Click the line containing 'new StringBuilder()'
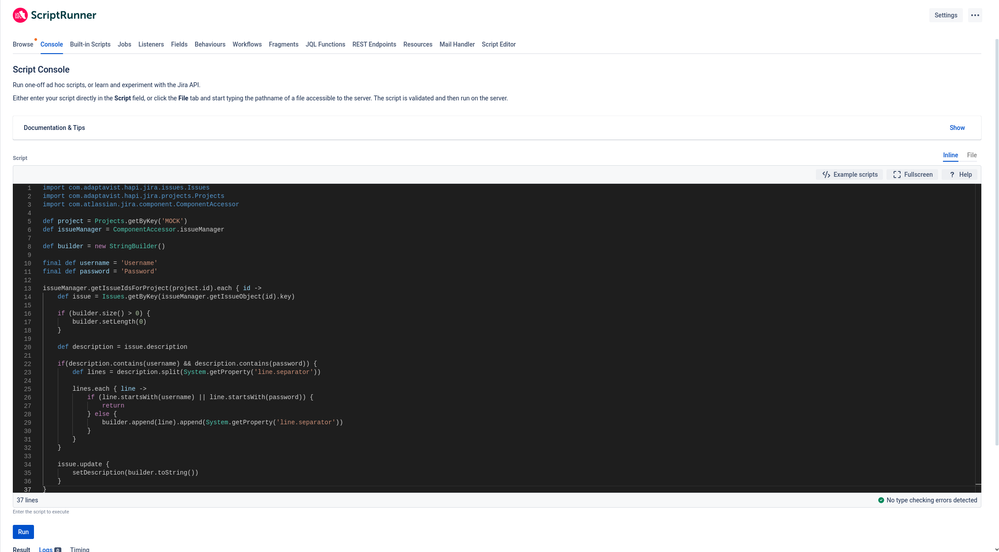Image resolution: width=999 pixels, height=552 pixels. click(104, 246)
